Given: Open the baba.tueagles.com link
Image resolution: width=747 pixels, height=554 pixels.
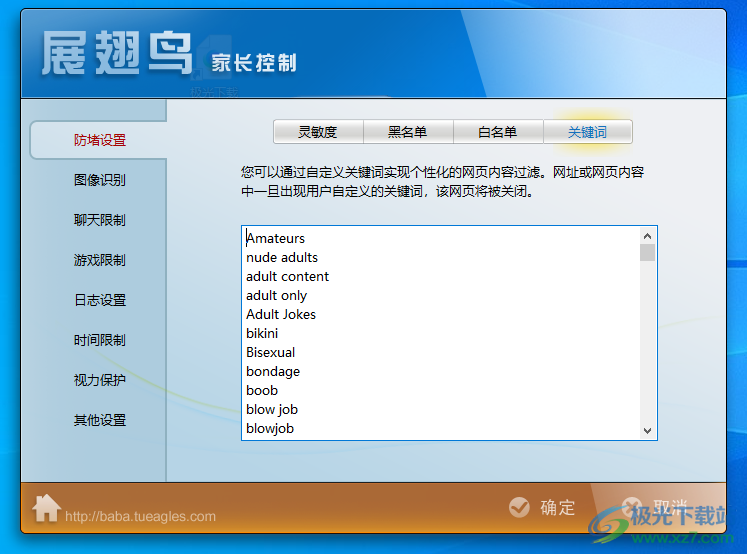Looking at the screenshot, I should (140, 517).
